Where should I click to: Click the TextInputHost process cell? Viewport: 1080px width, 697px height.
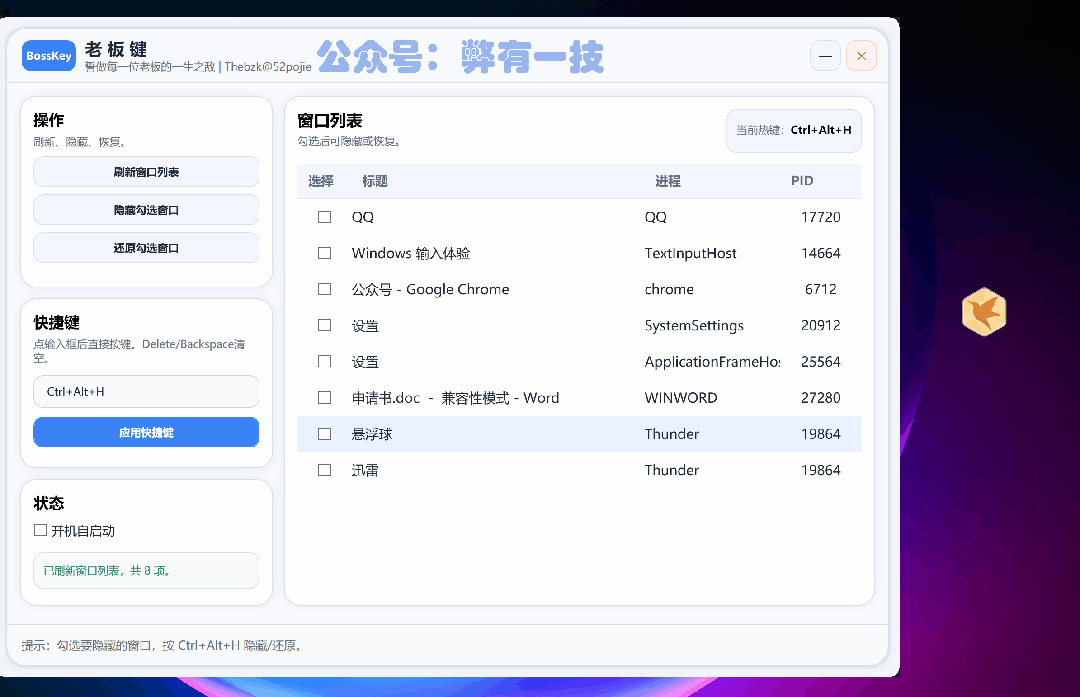690,253
